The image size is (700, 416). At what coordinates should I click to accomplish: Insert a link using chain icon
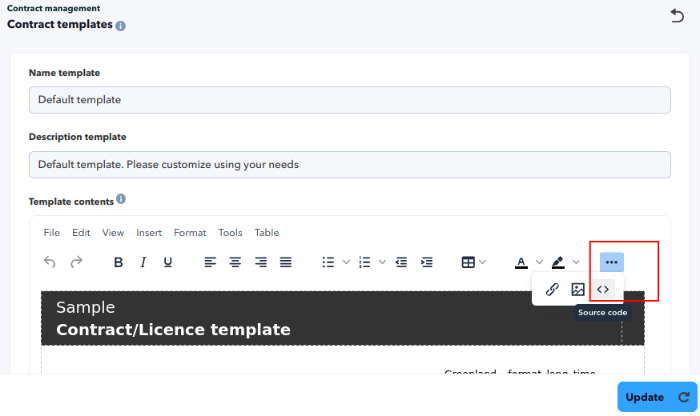click(x=552, y=289)
